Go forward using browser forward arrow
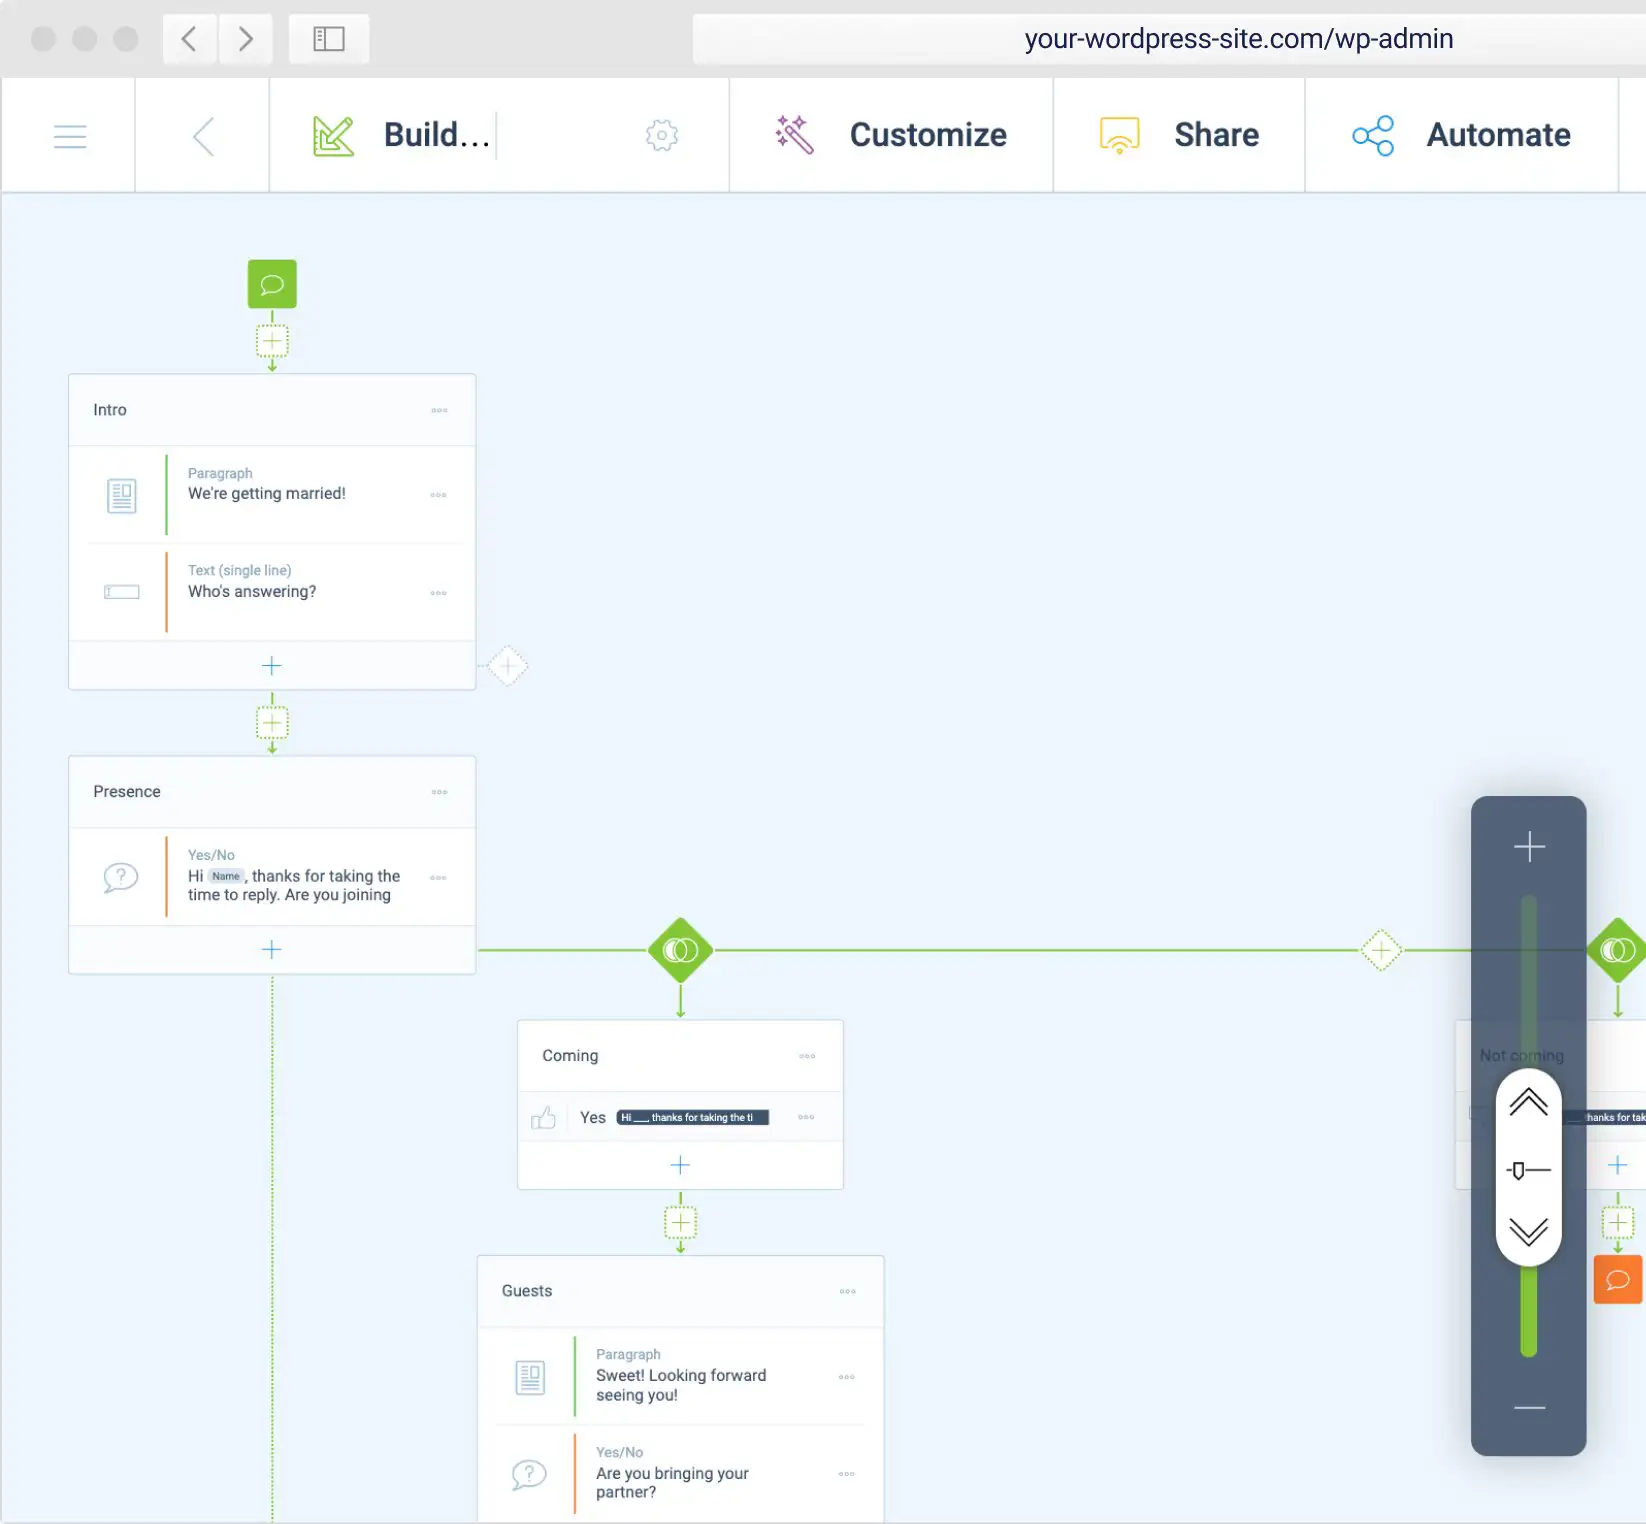The image size is (1646, 1524). pyautogui.click(x=246, y=39)
